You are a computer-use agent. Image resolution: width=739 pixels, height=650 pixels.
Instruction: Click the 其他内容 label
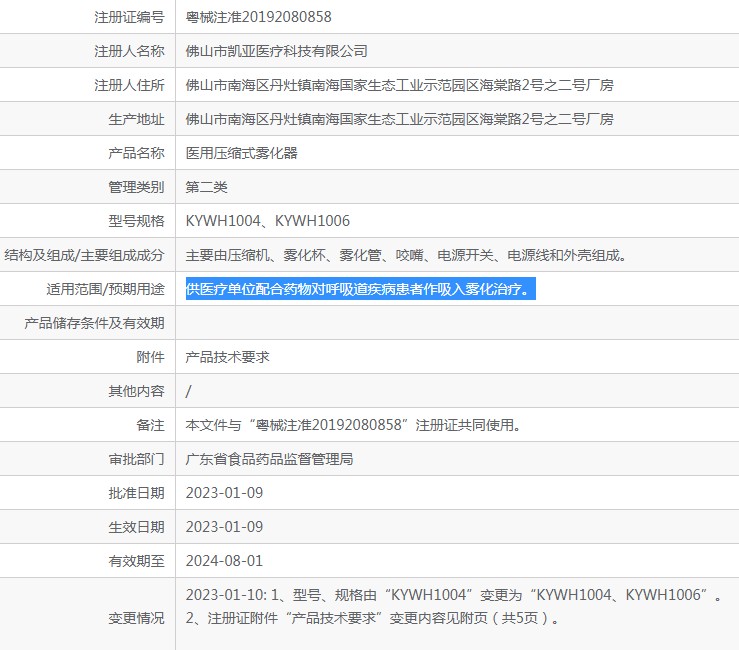(136, 391)
